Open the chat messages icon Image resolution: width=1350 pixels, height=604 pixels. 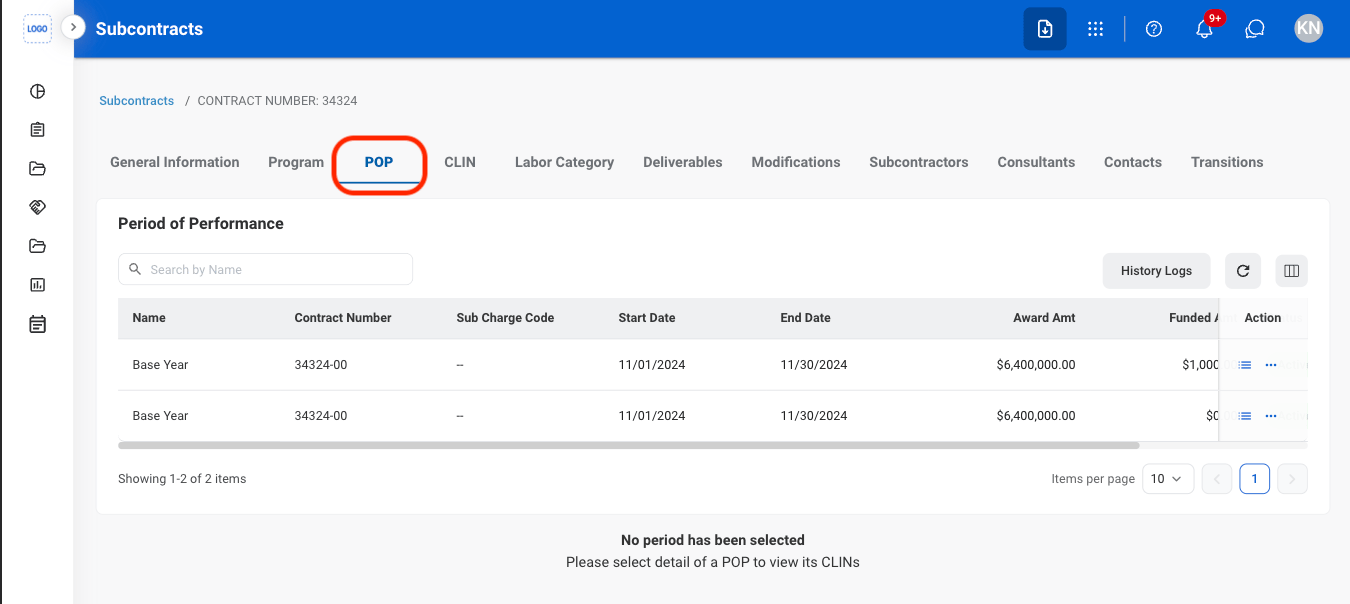tap(1255, 29)
